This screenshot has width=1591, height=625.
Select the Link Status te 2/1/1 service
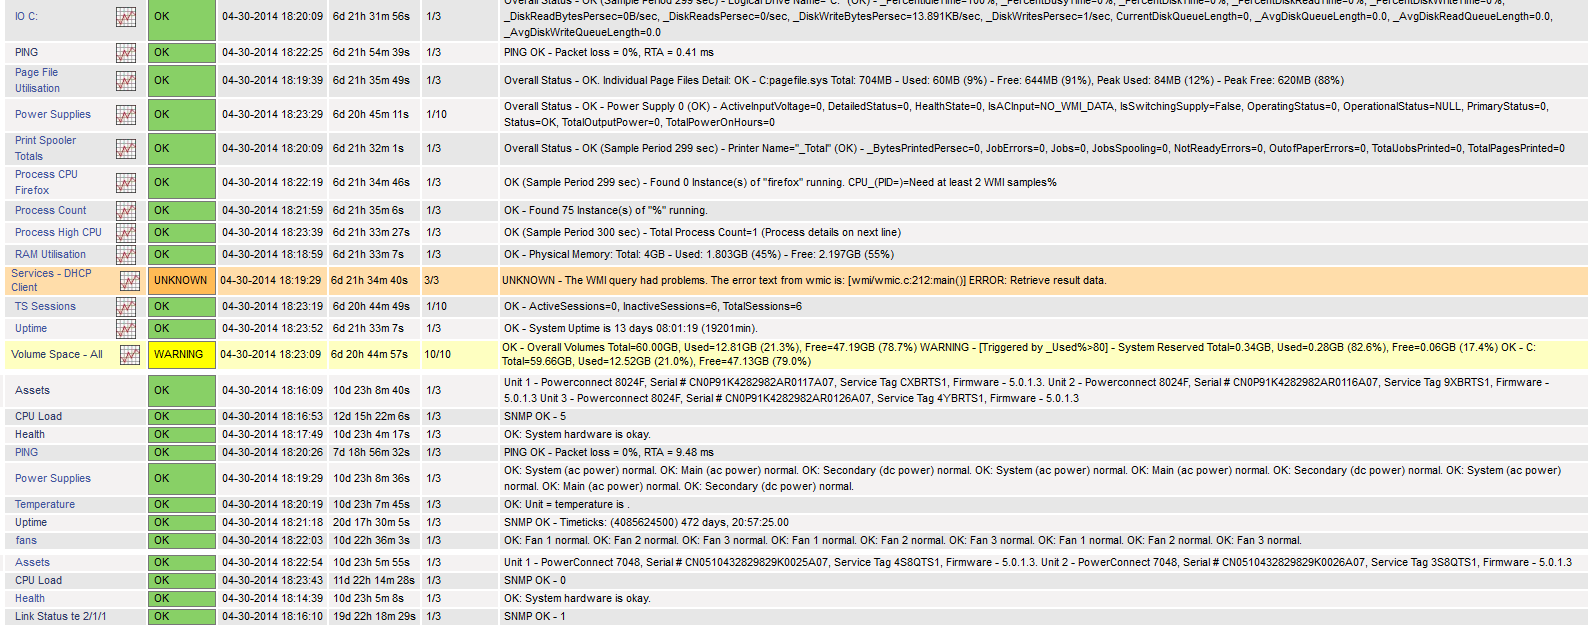60,617
